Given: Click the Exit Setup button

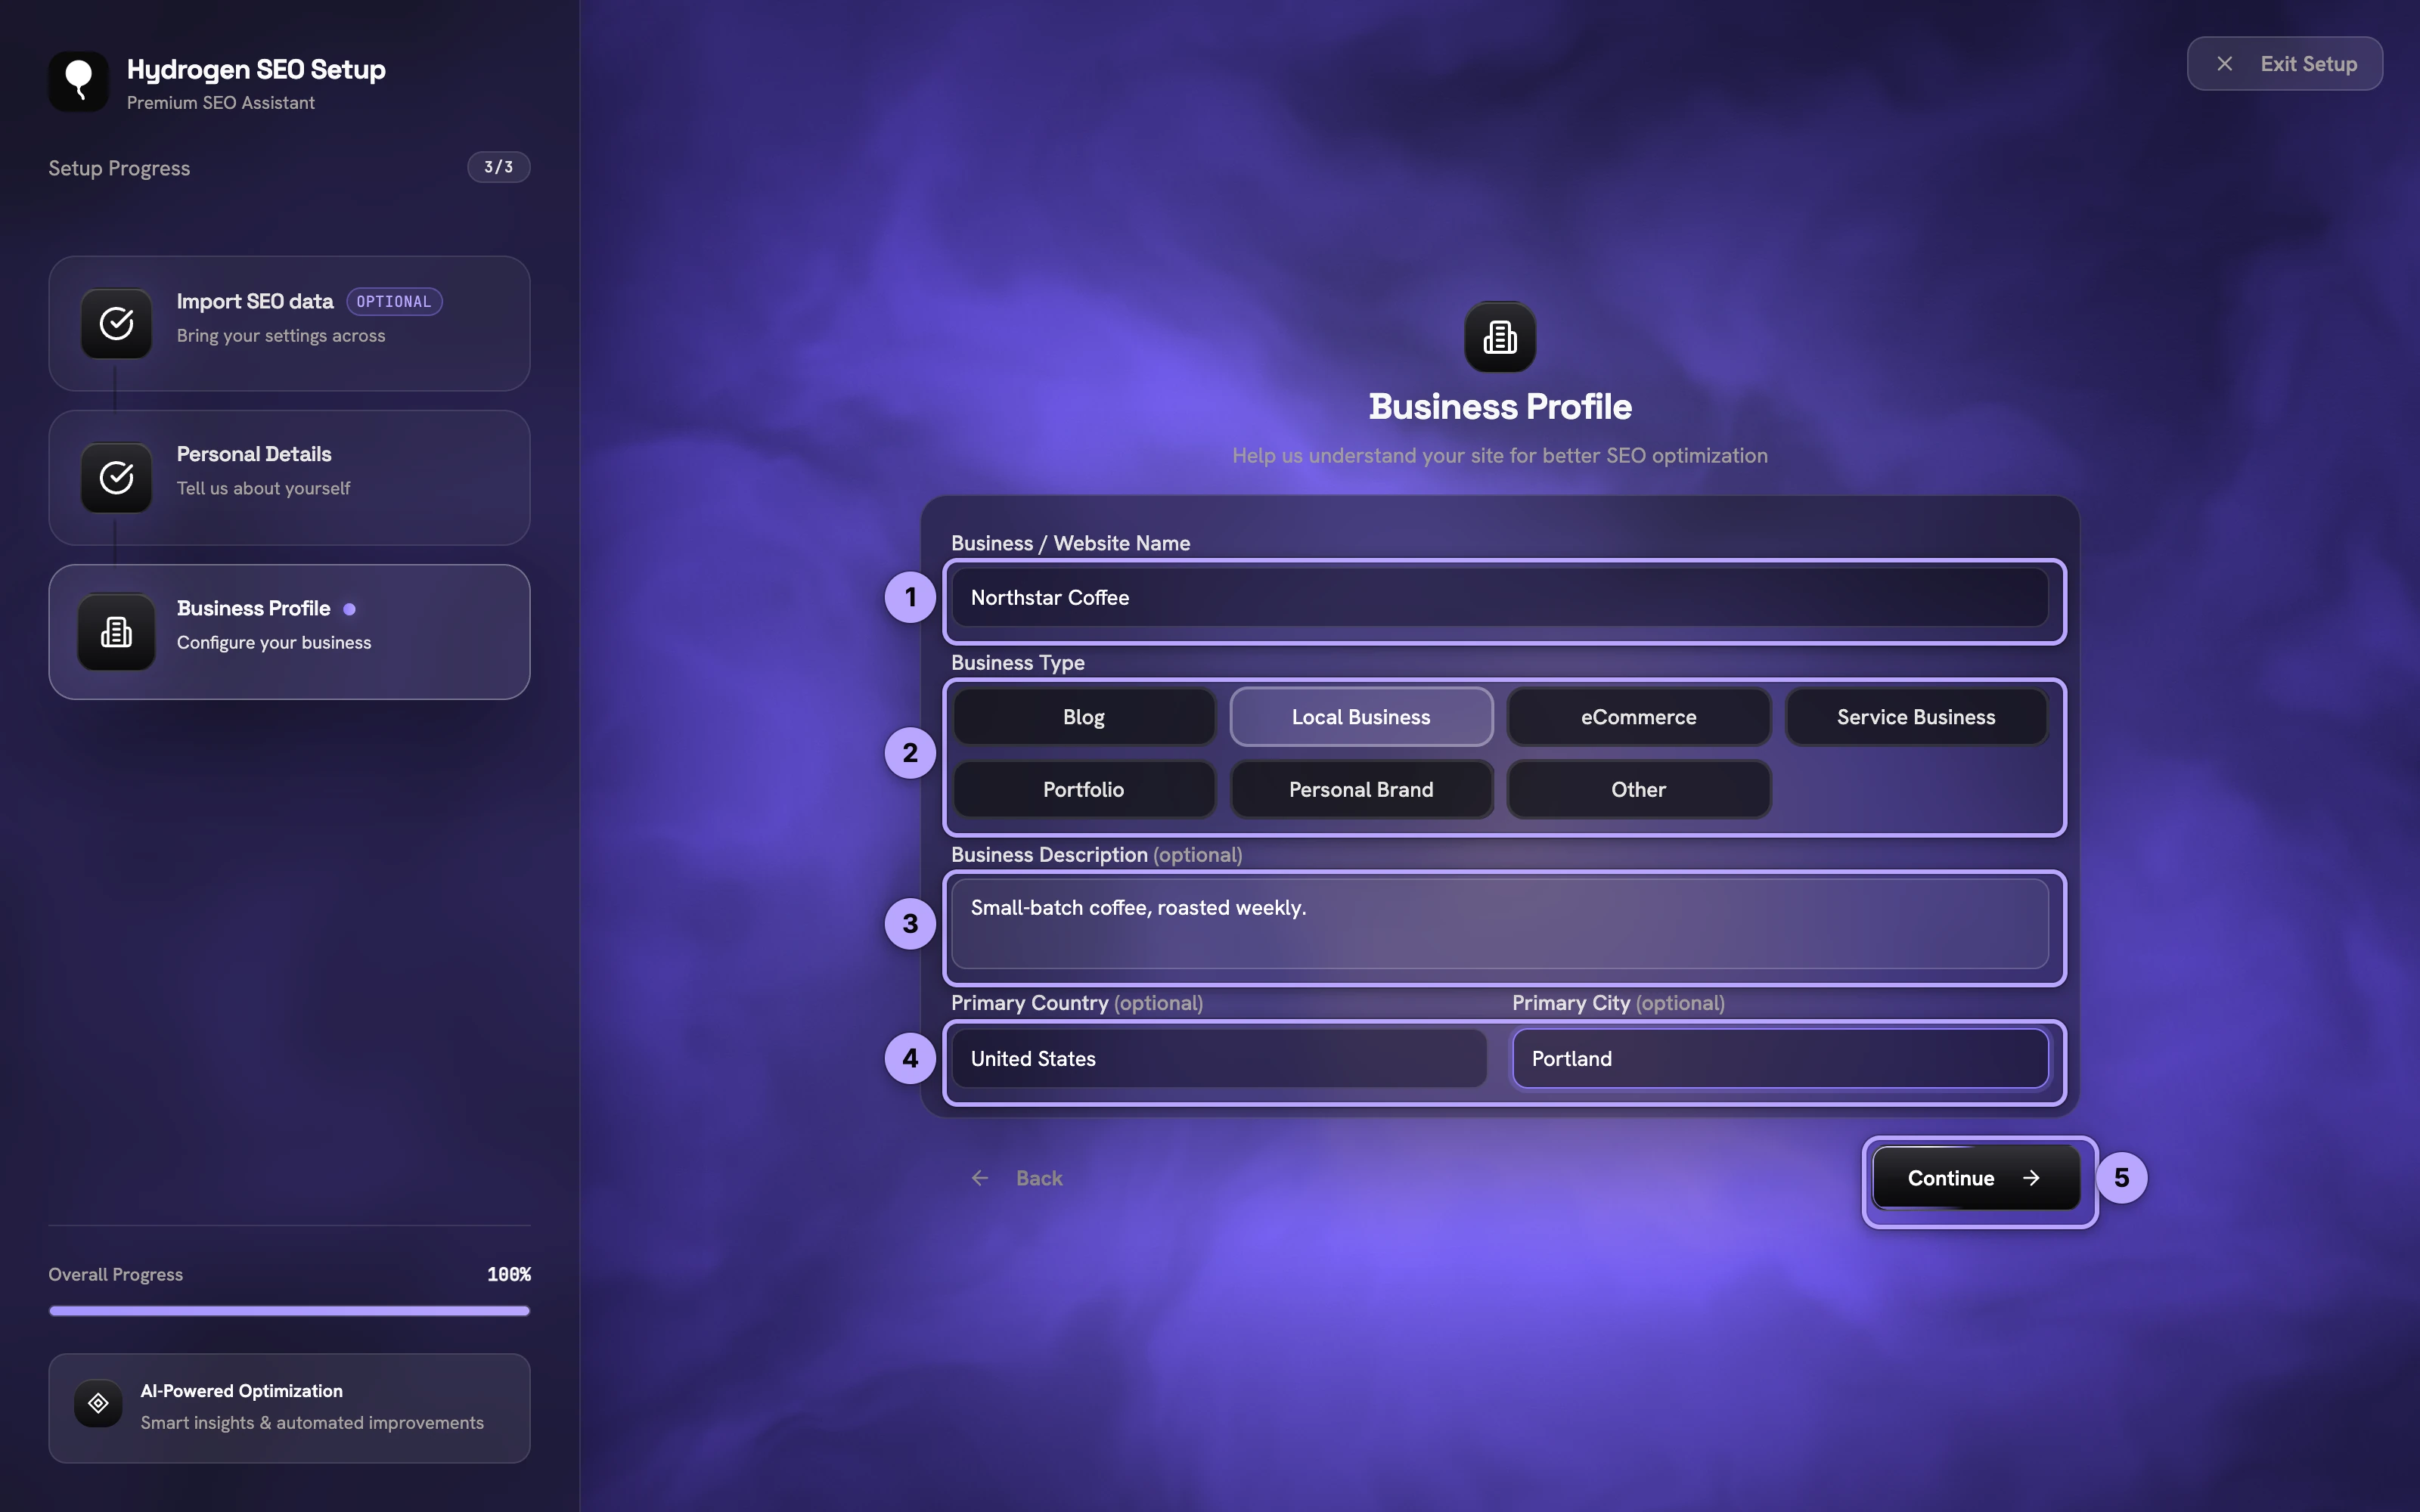Looking at the screenshot, I should [2284, 64].
